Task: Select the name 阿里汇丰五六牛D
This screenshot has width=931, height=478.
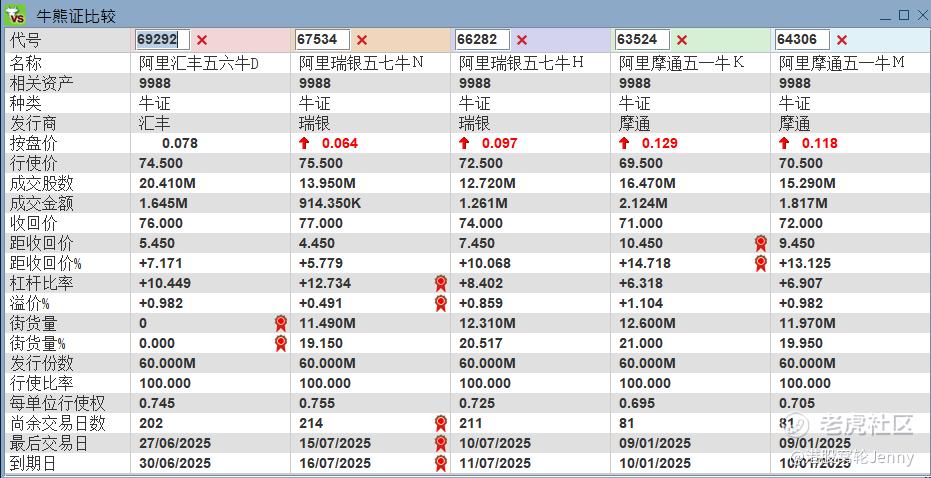Action: tap(199, 63)
